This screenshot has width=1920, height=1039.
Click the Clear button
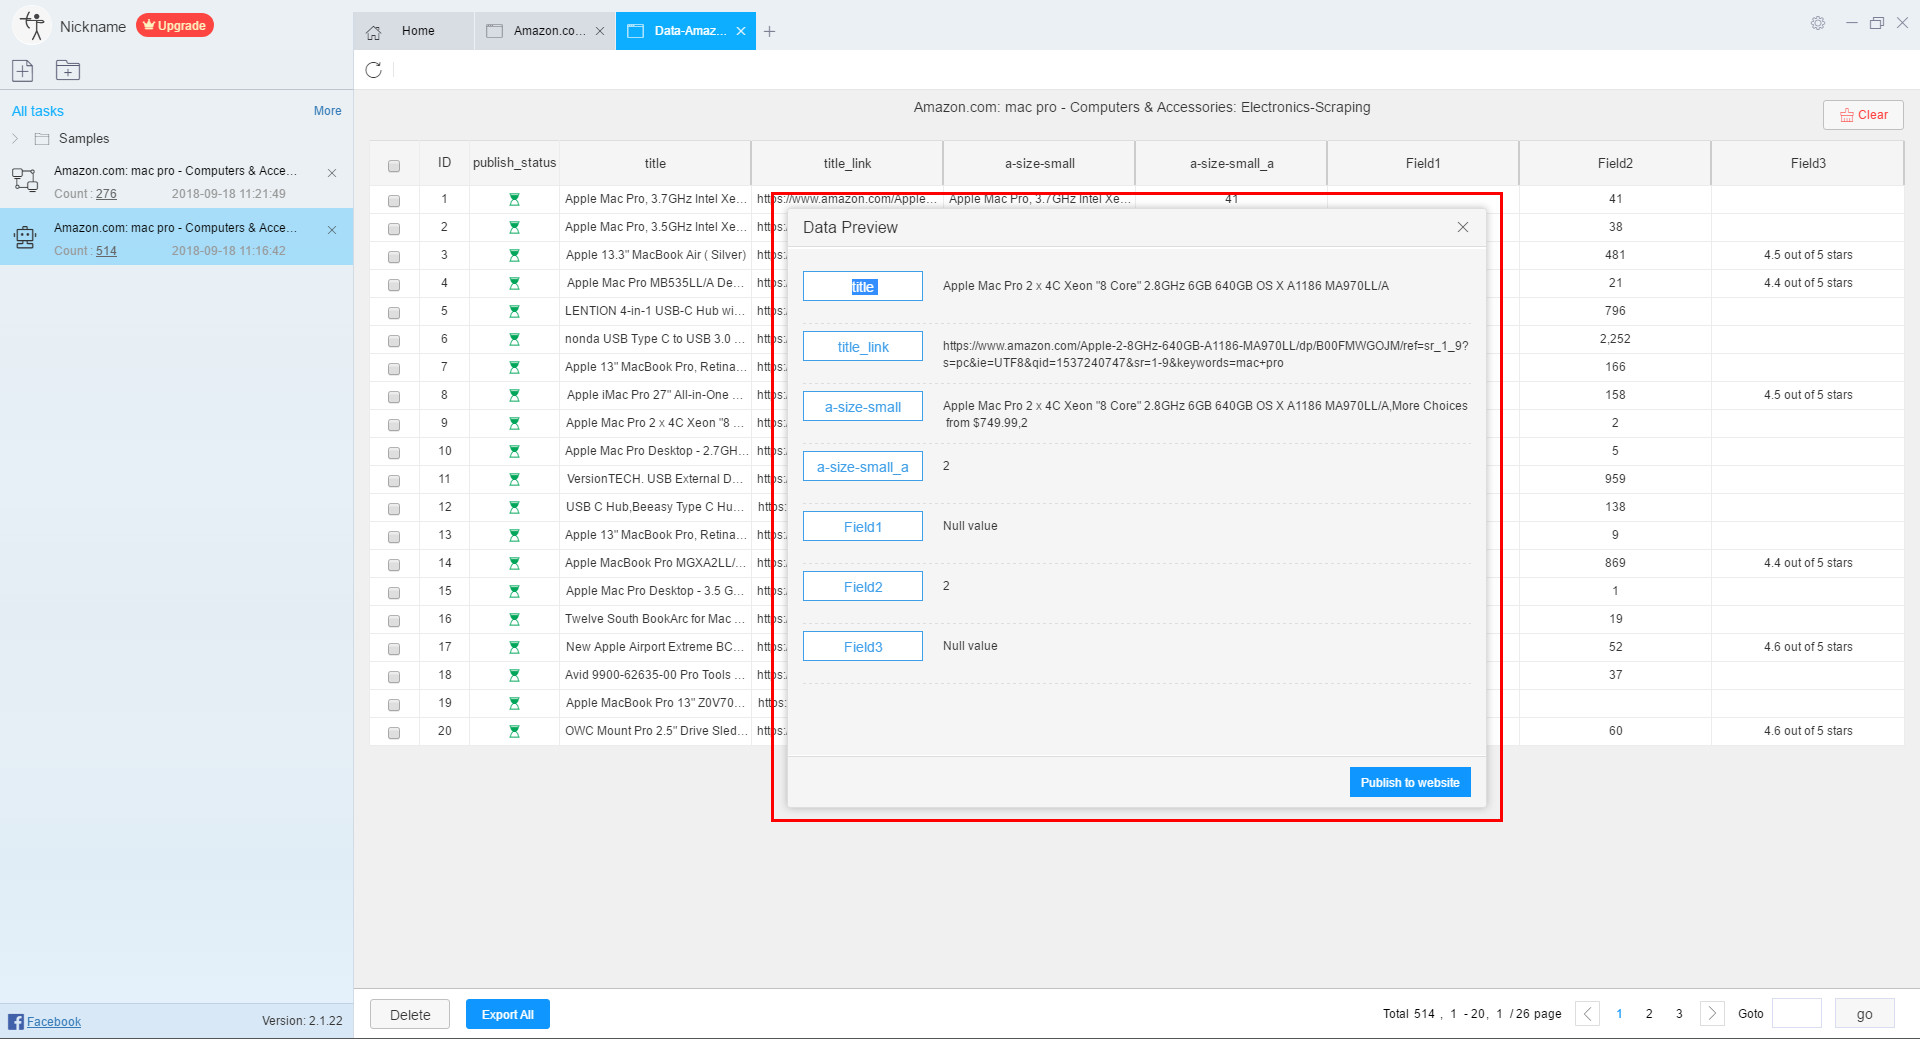[x=1863, y=115]
